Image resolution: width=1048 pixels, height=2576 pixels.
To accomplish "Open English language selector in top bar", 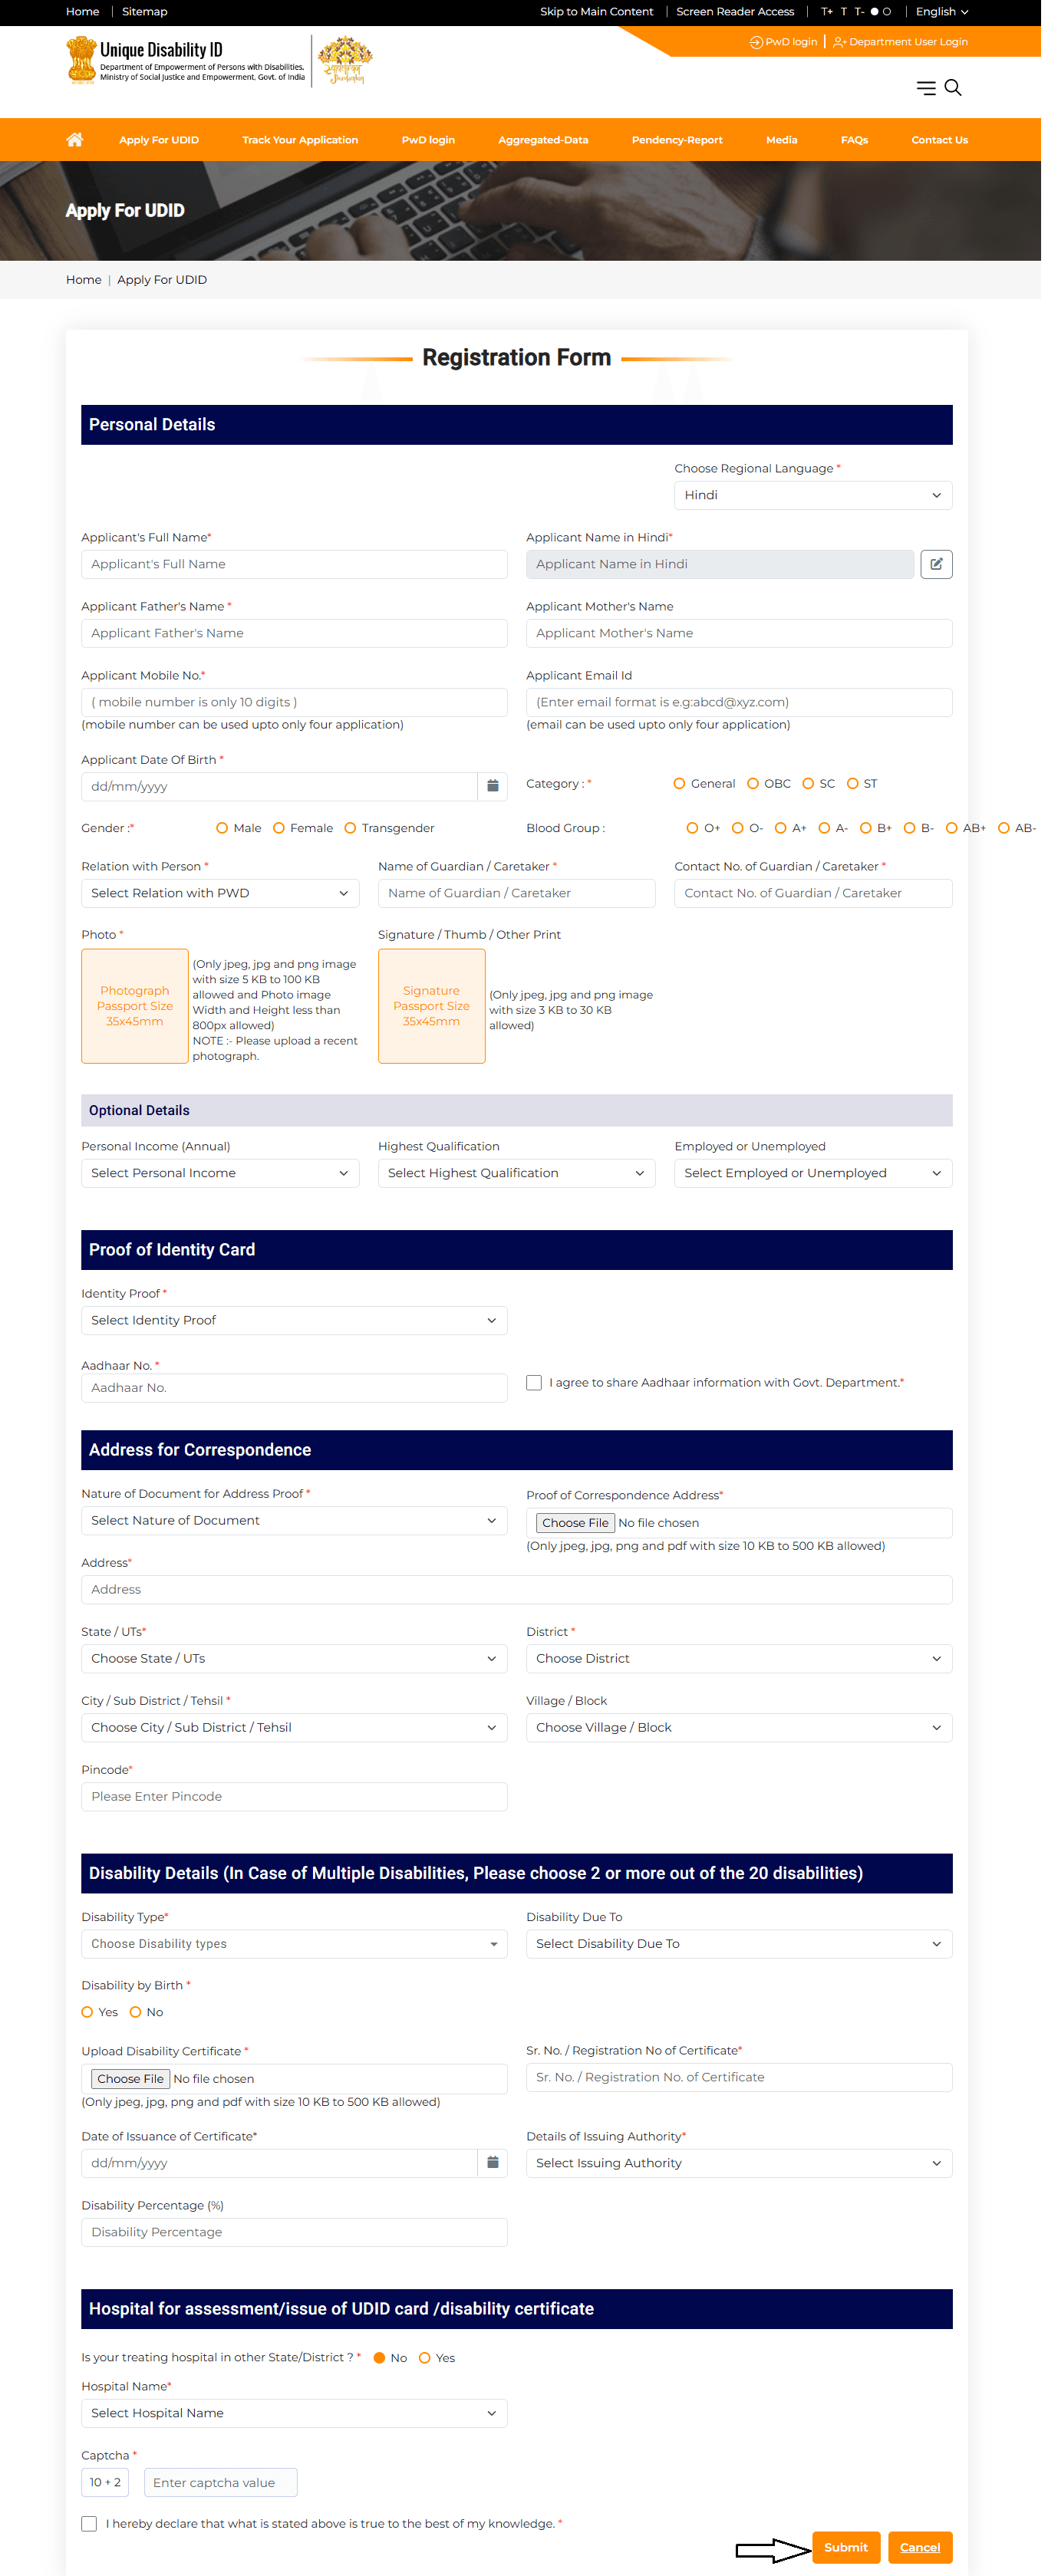I will (x=942, y=12).
